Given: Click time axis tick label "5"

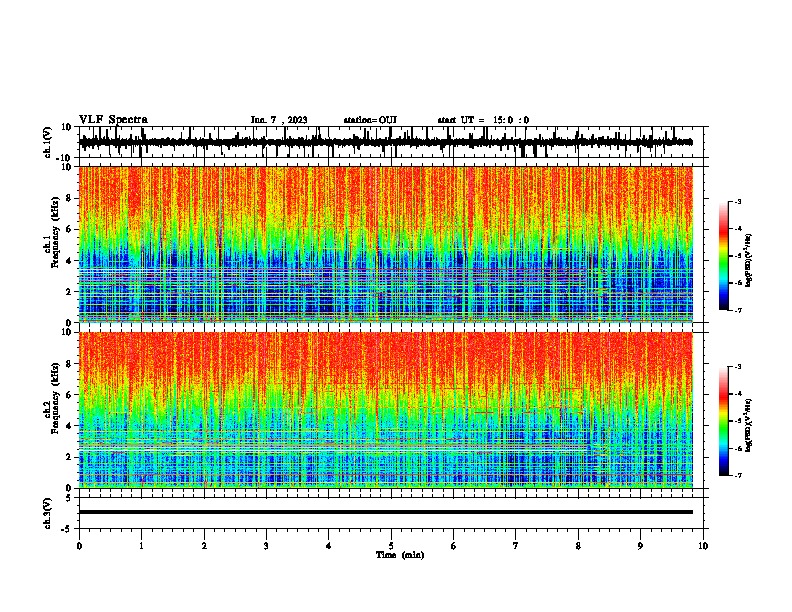Looking at the screenshot, I should (x=391, y=546).
